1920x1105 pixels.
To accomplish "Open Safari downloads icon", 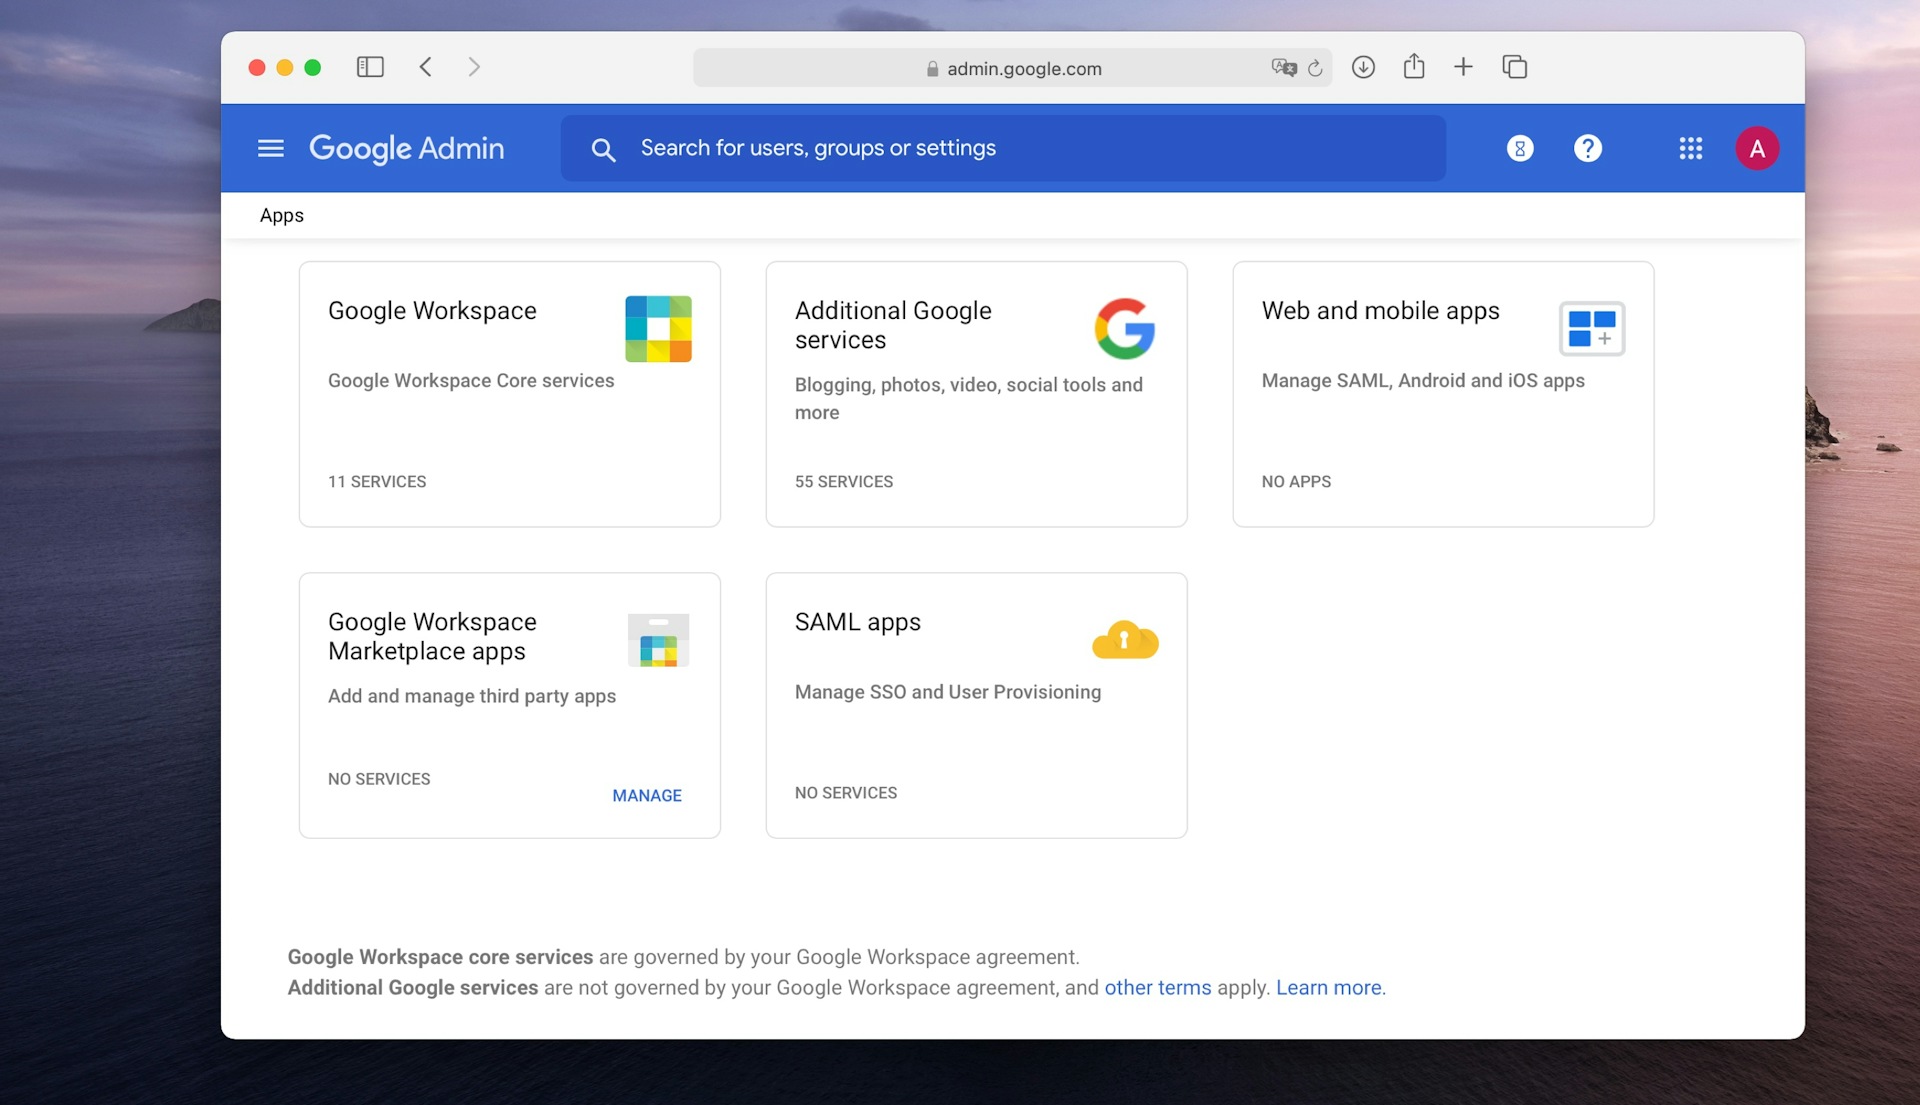I will (x=1363, y=67).
